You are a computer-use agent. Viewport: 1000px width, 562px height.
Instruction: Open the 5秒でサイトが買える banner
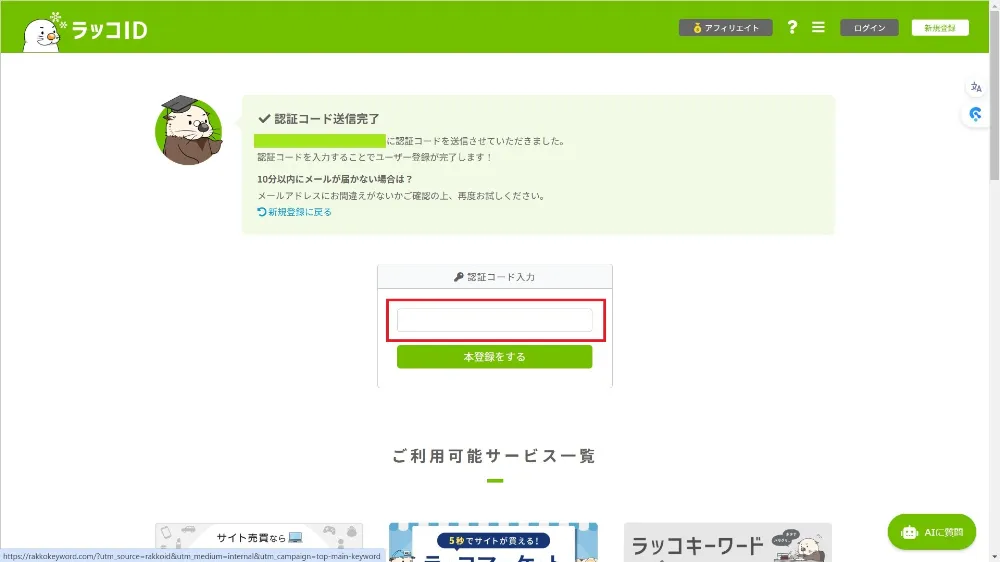click(493, 542)
